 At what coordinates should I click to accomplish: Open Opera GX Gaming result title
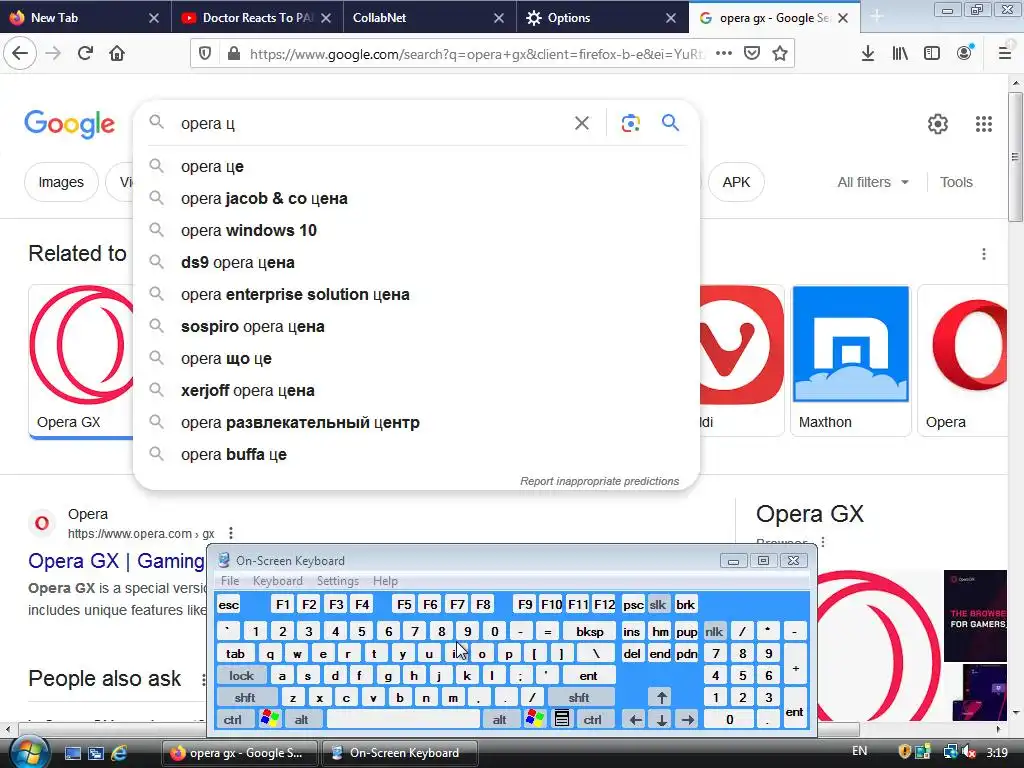[x=116, y=561]
